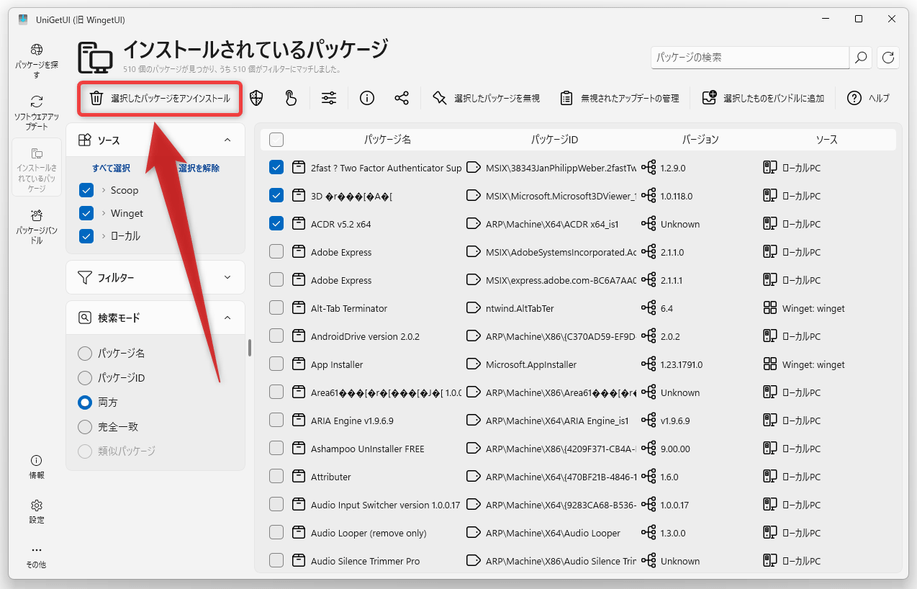Click the share package icon
This screenshot has height=589, width=917.
(x=402, y=98)
